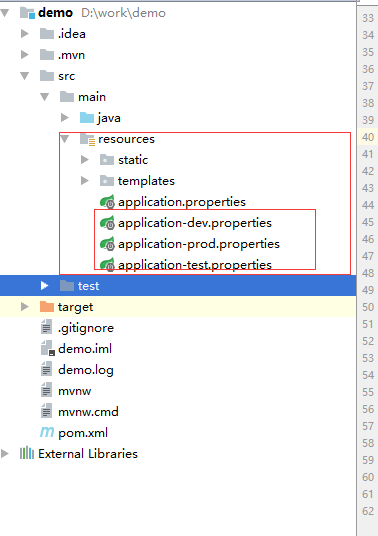Screen dimensions: 378x536
Task: Click the resources folder icon
Action: click(87, 139)
